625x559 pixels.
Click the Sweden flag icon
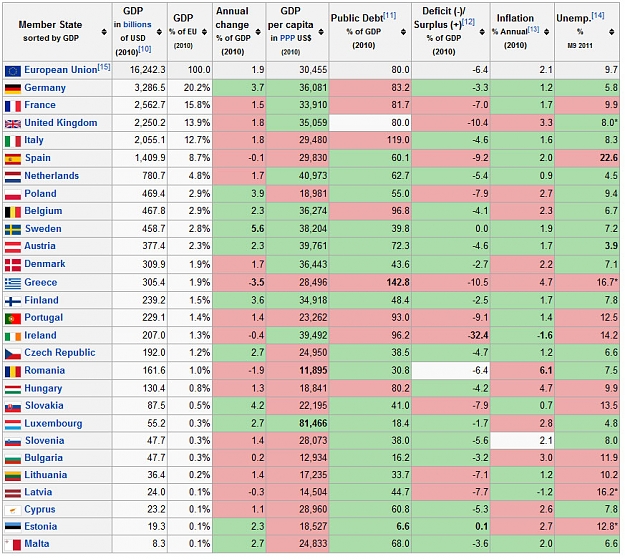13,230
